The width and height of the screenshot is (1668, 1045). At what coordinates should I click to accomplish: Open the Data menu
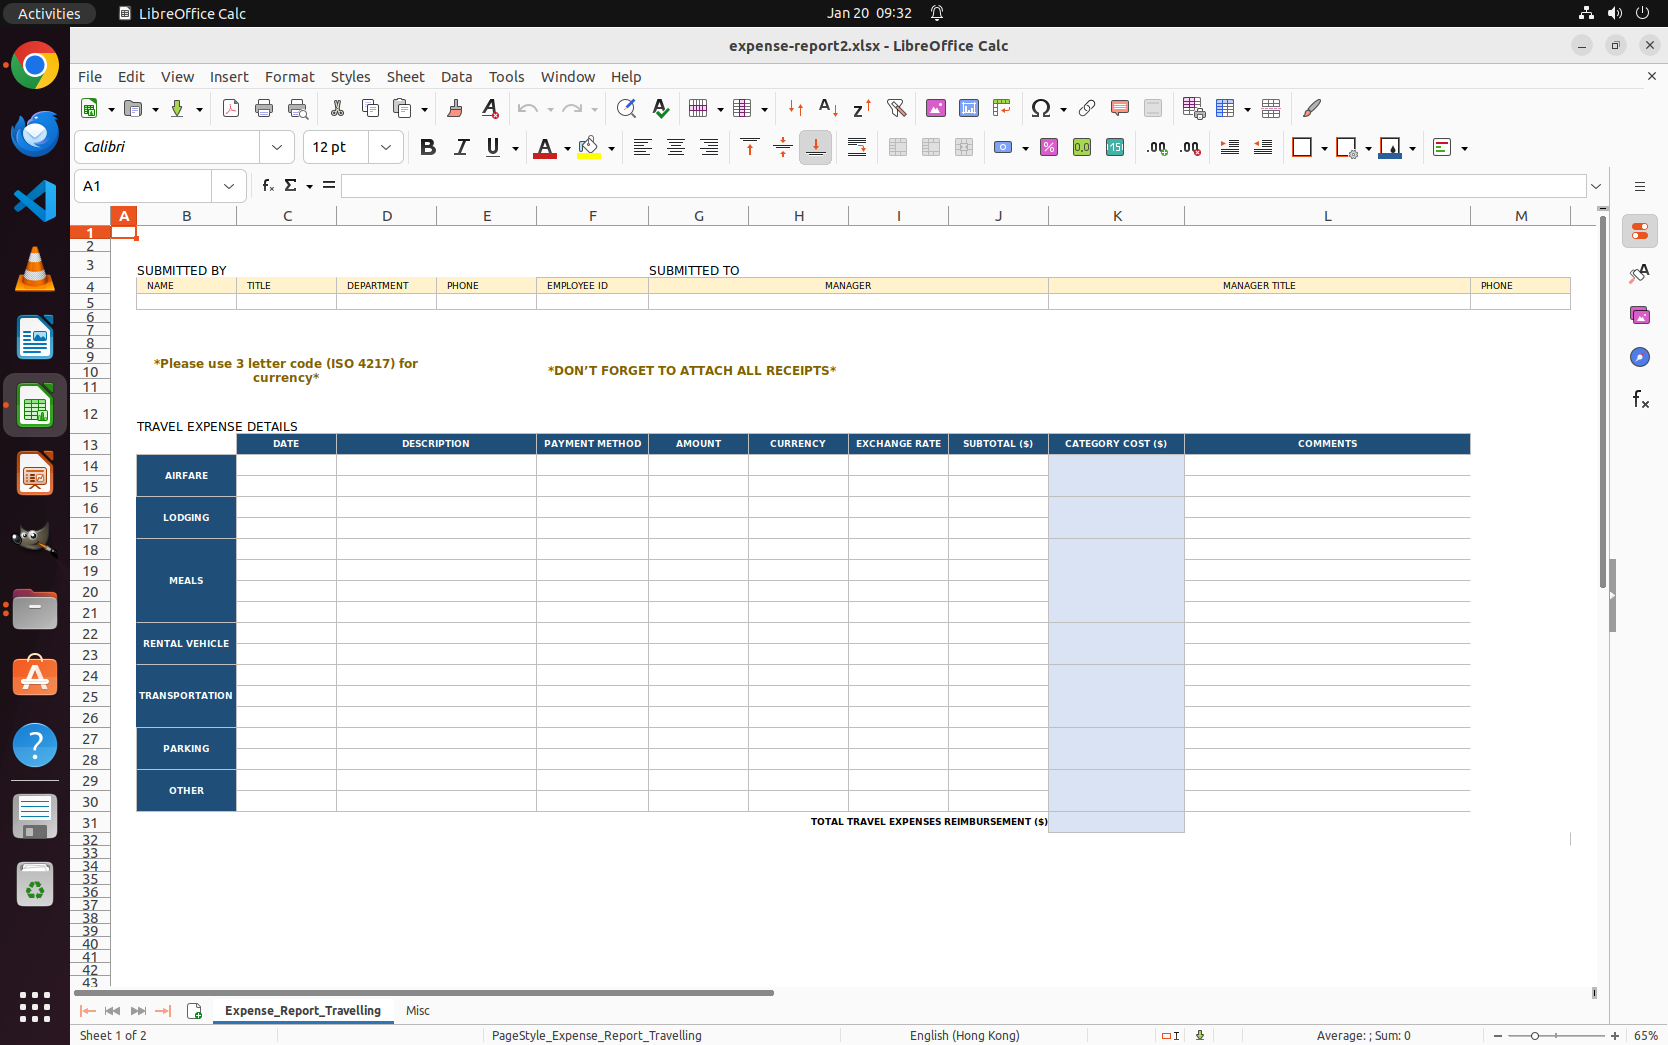click(456, 77)
